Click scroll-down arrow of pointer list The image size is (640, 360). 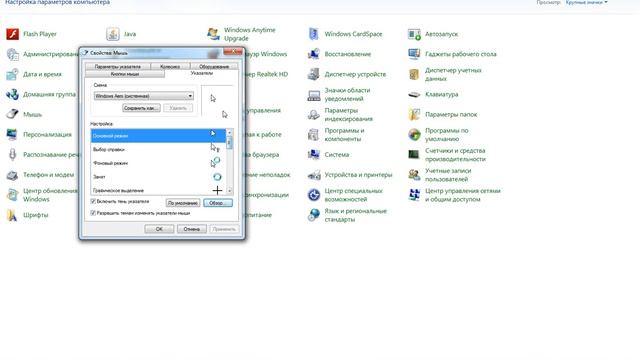229,191
